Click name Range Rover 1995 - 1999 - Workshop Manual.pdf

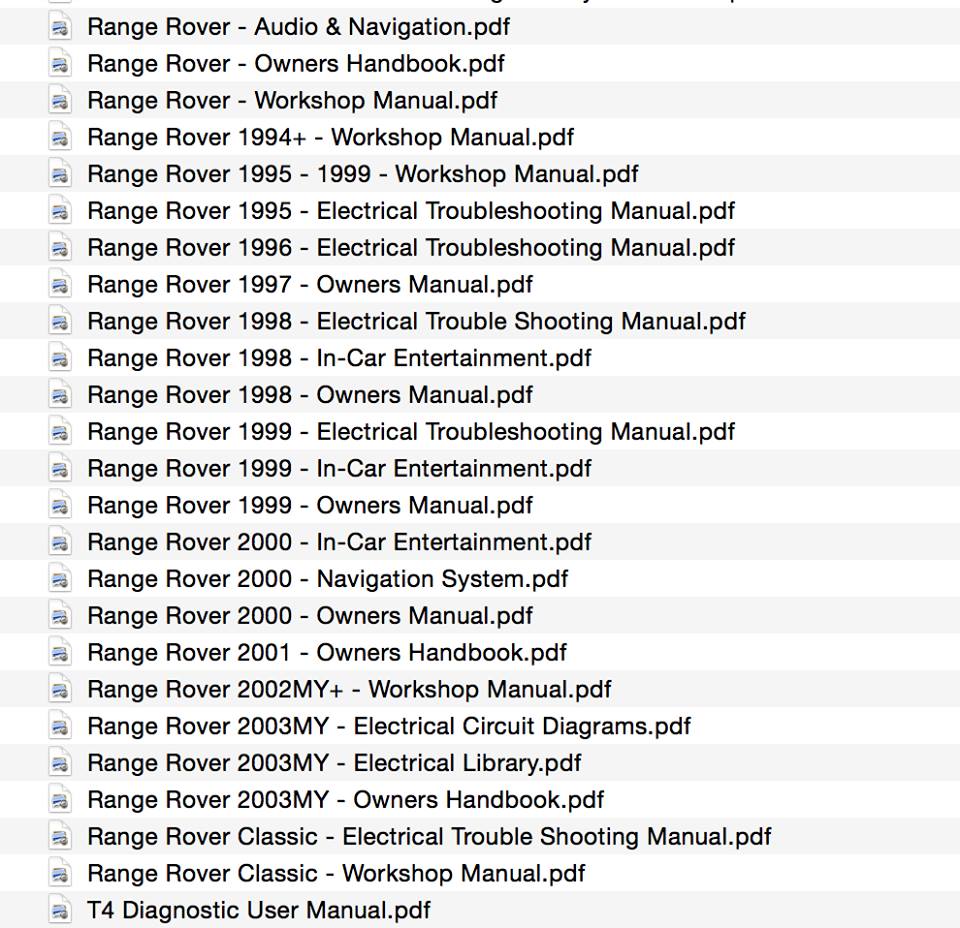pos(363,174)
